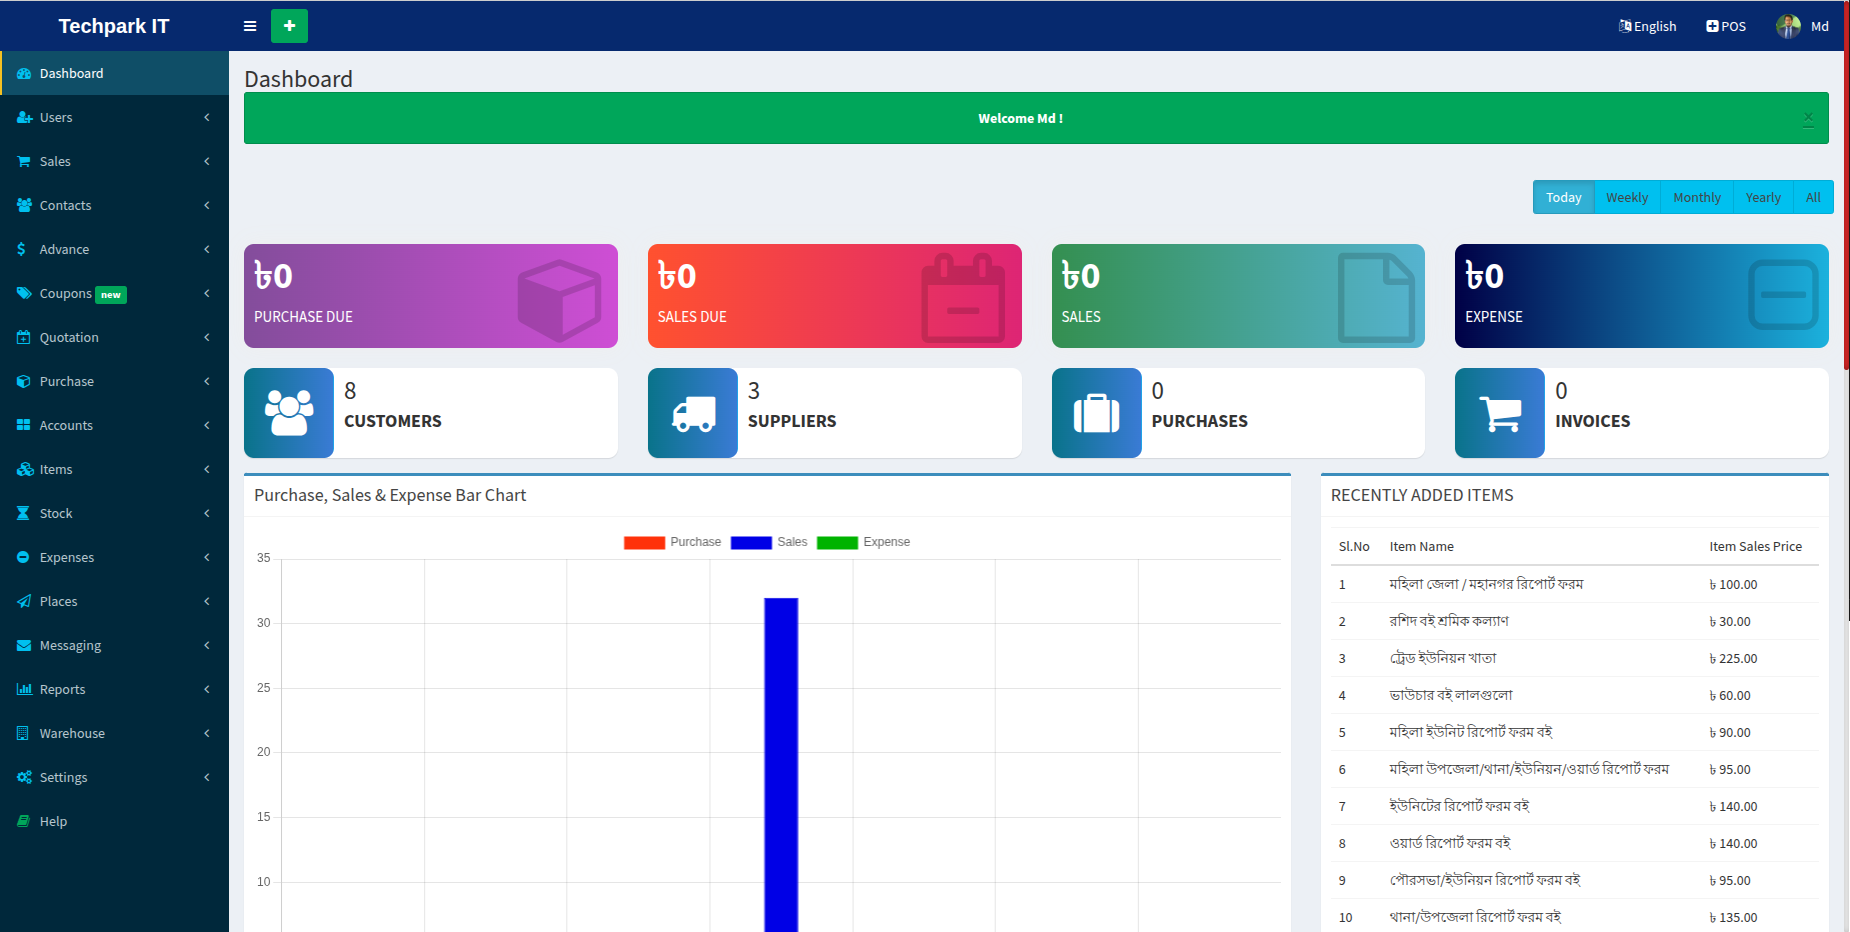Viewport: 1850px width, 932px height.
Task: Dismiss the Welcome Md banner
Action: tap(1808, 118)
